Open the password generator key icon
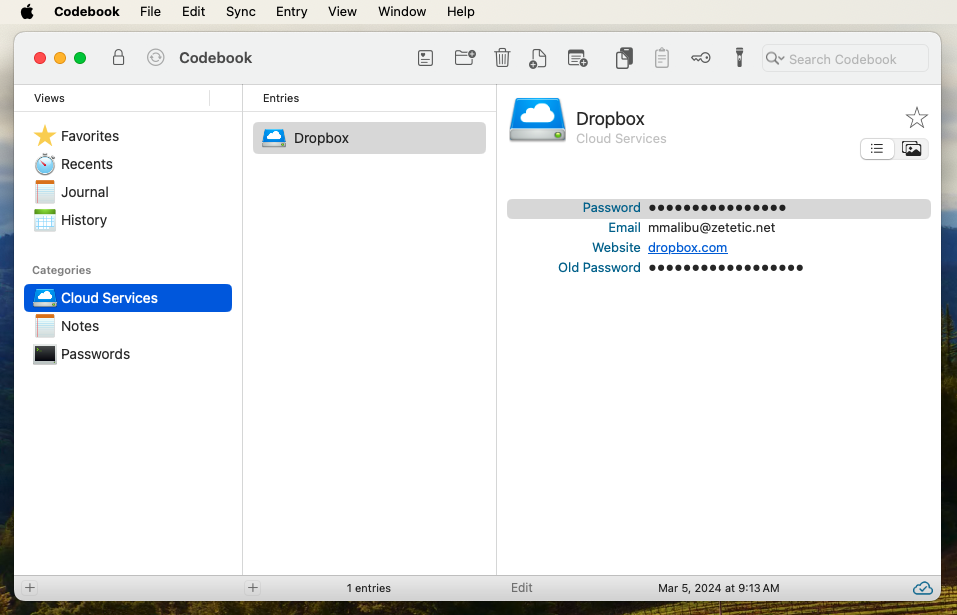The image size is (957, 615). coord(701,58)
